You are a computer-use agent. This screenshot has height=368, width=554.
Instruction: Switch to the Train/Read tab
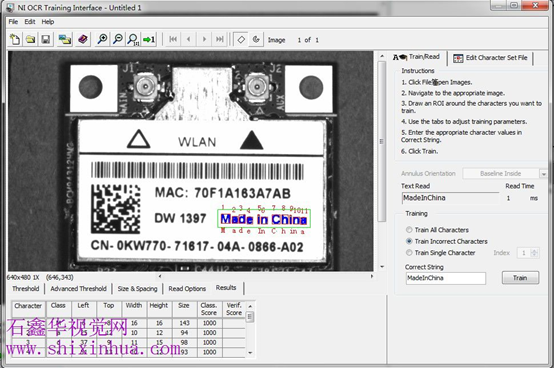point(417,57)
